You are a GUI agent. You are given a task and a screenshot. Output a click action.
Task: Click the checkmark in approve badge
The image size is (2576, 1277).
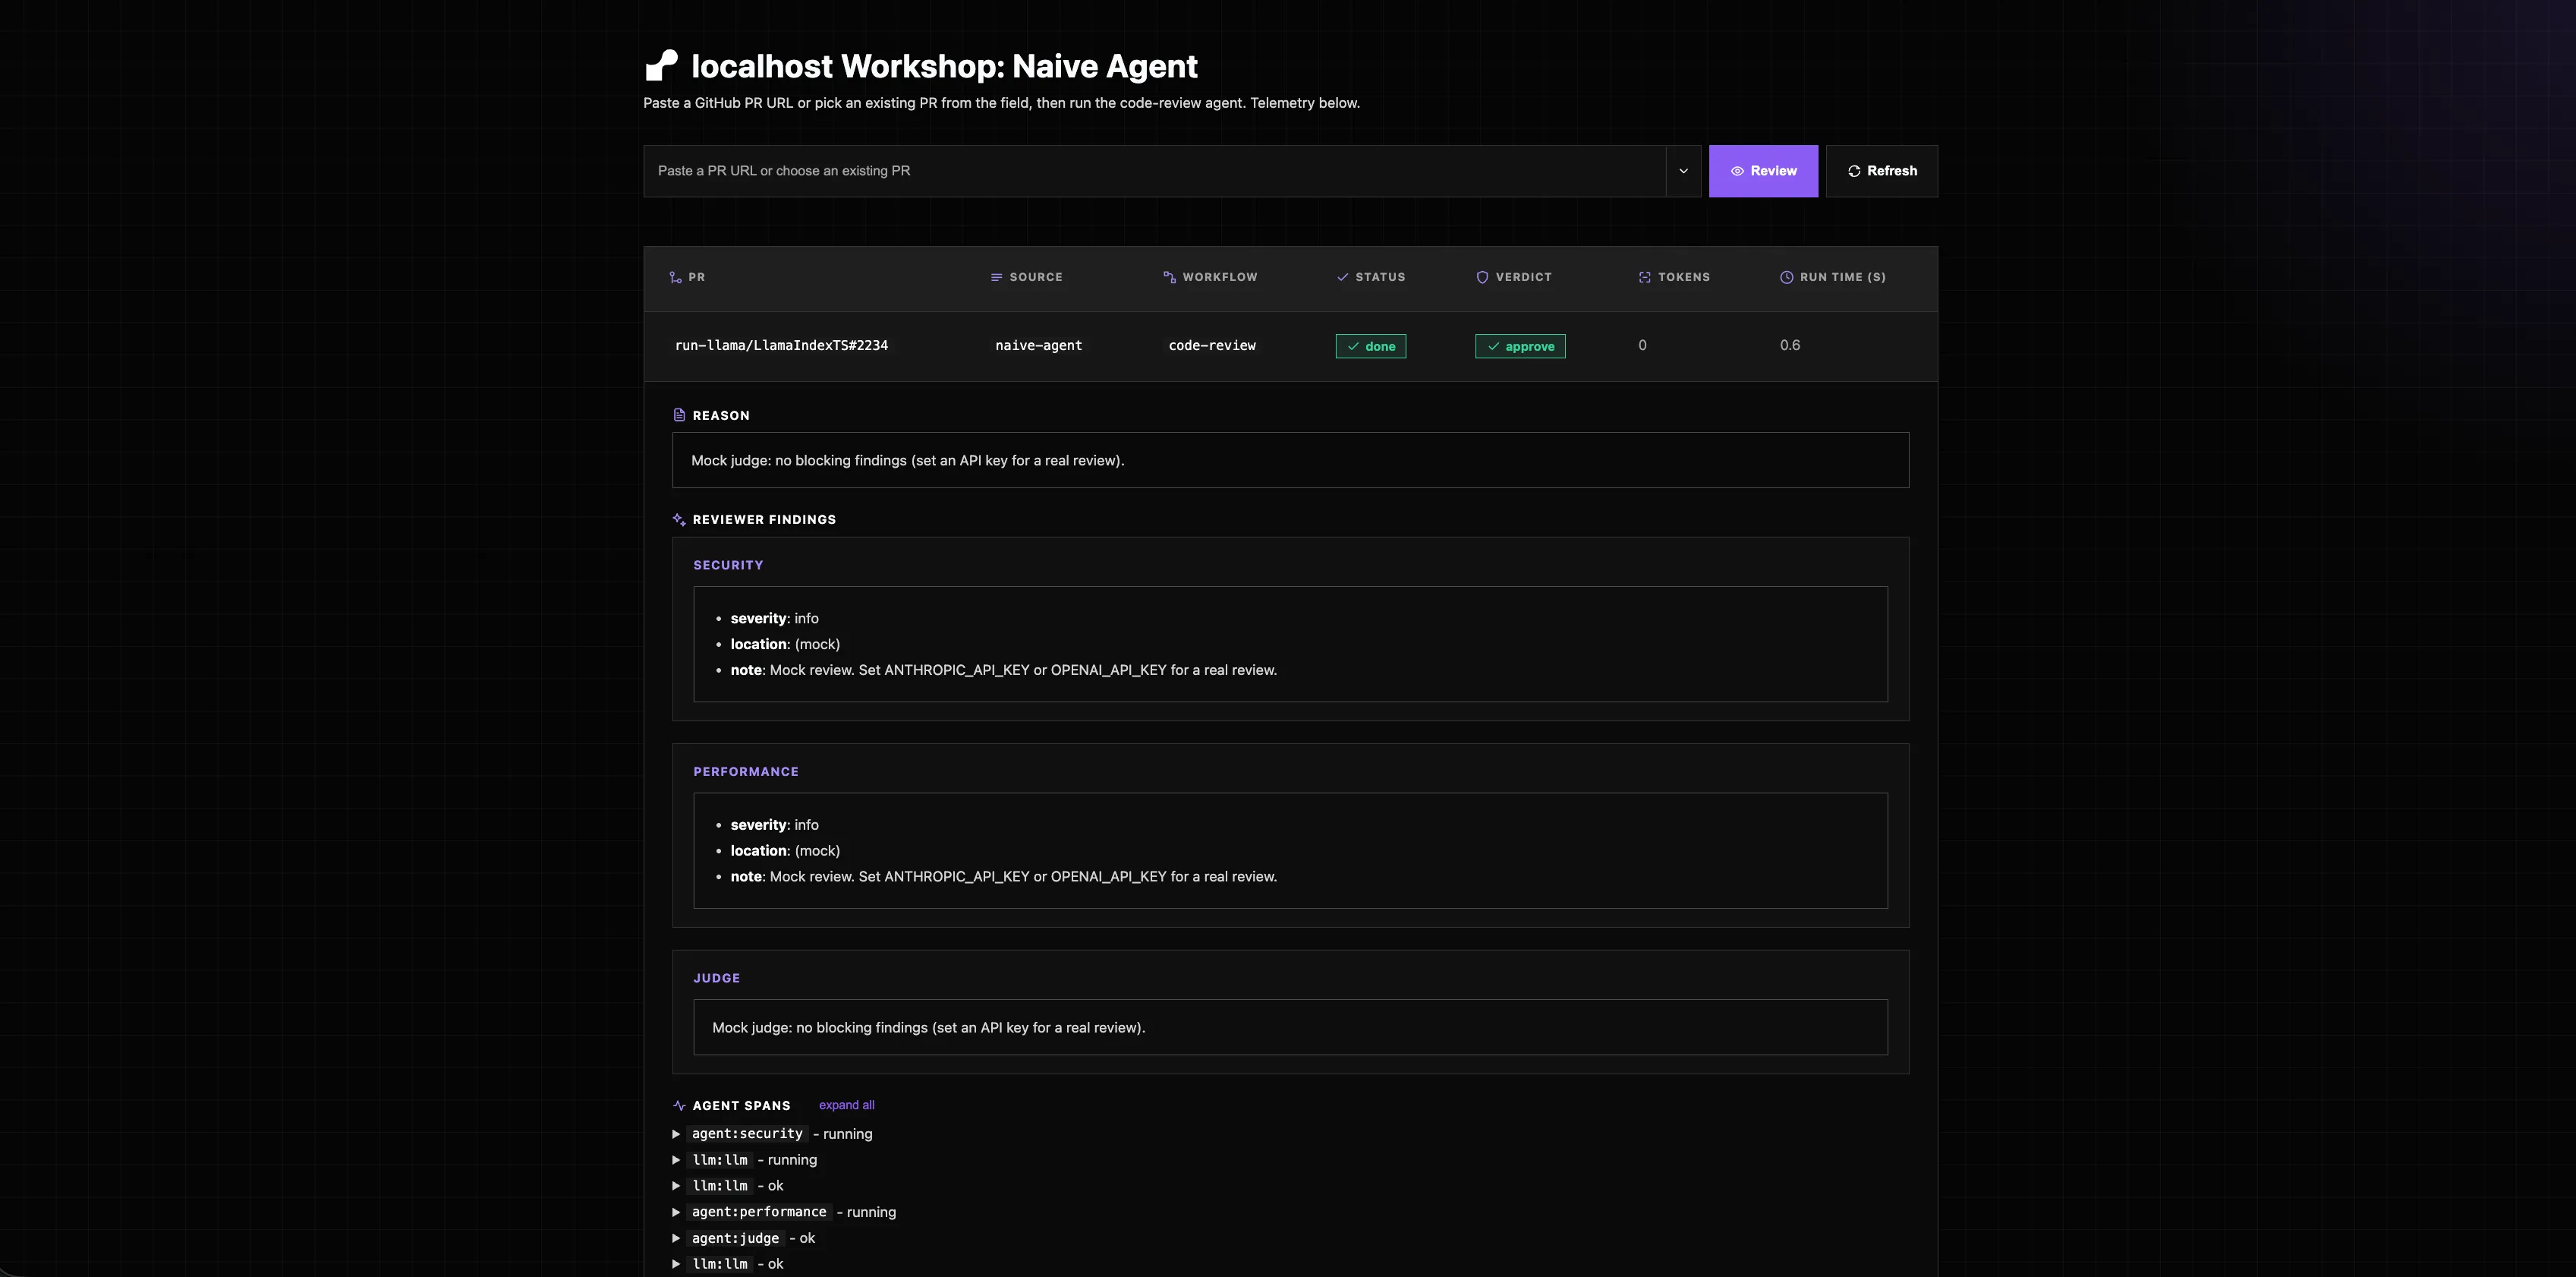tap(1493, 346)
